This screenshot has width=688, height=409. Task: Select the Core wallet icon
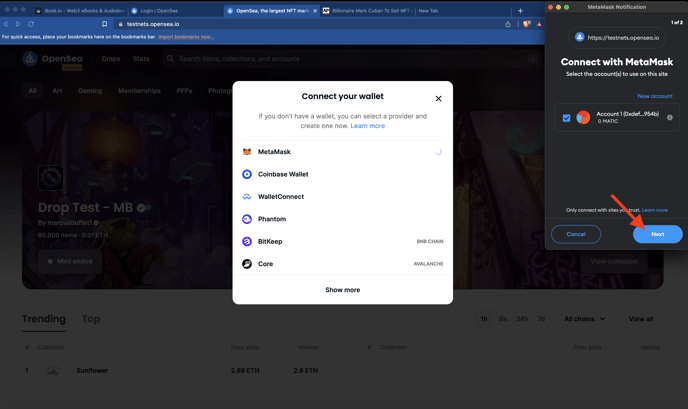pyautogui.click(x=247, y=264)
